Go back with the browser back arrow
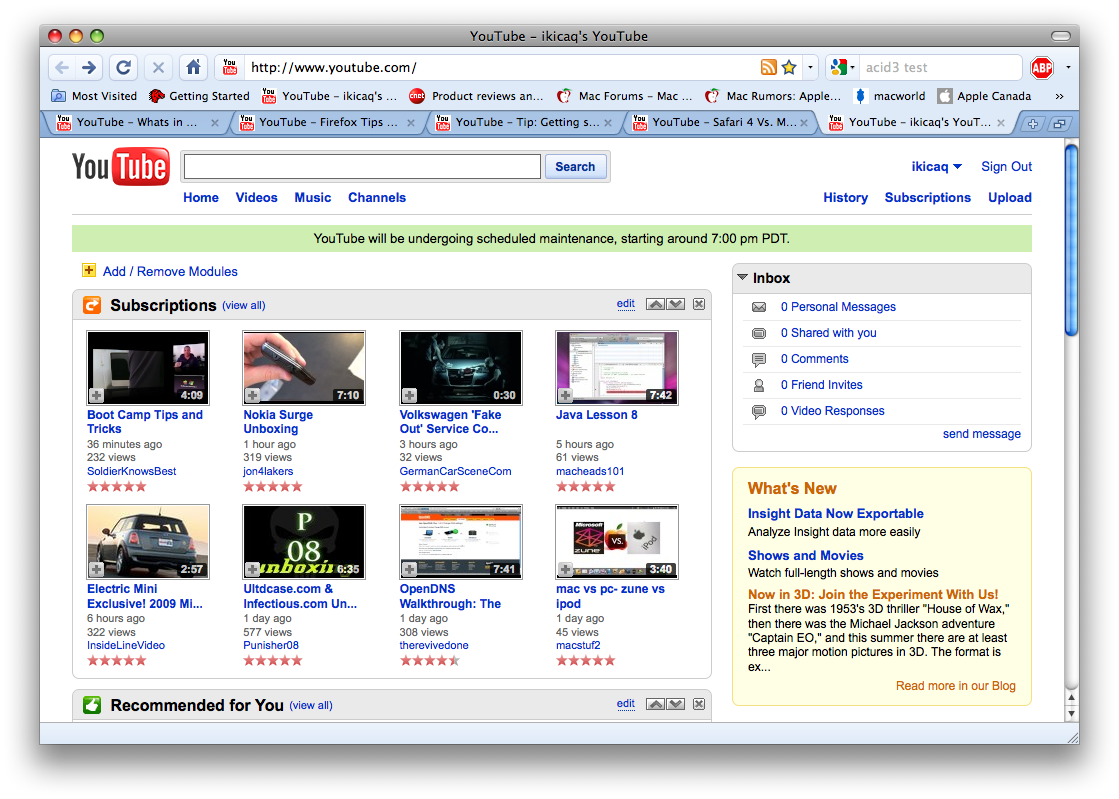 click(x=62, y=68)
